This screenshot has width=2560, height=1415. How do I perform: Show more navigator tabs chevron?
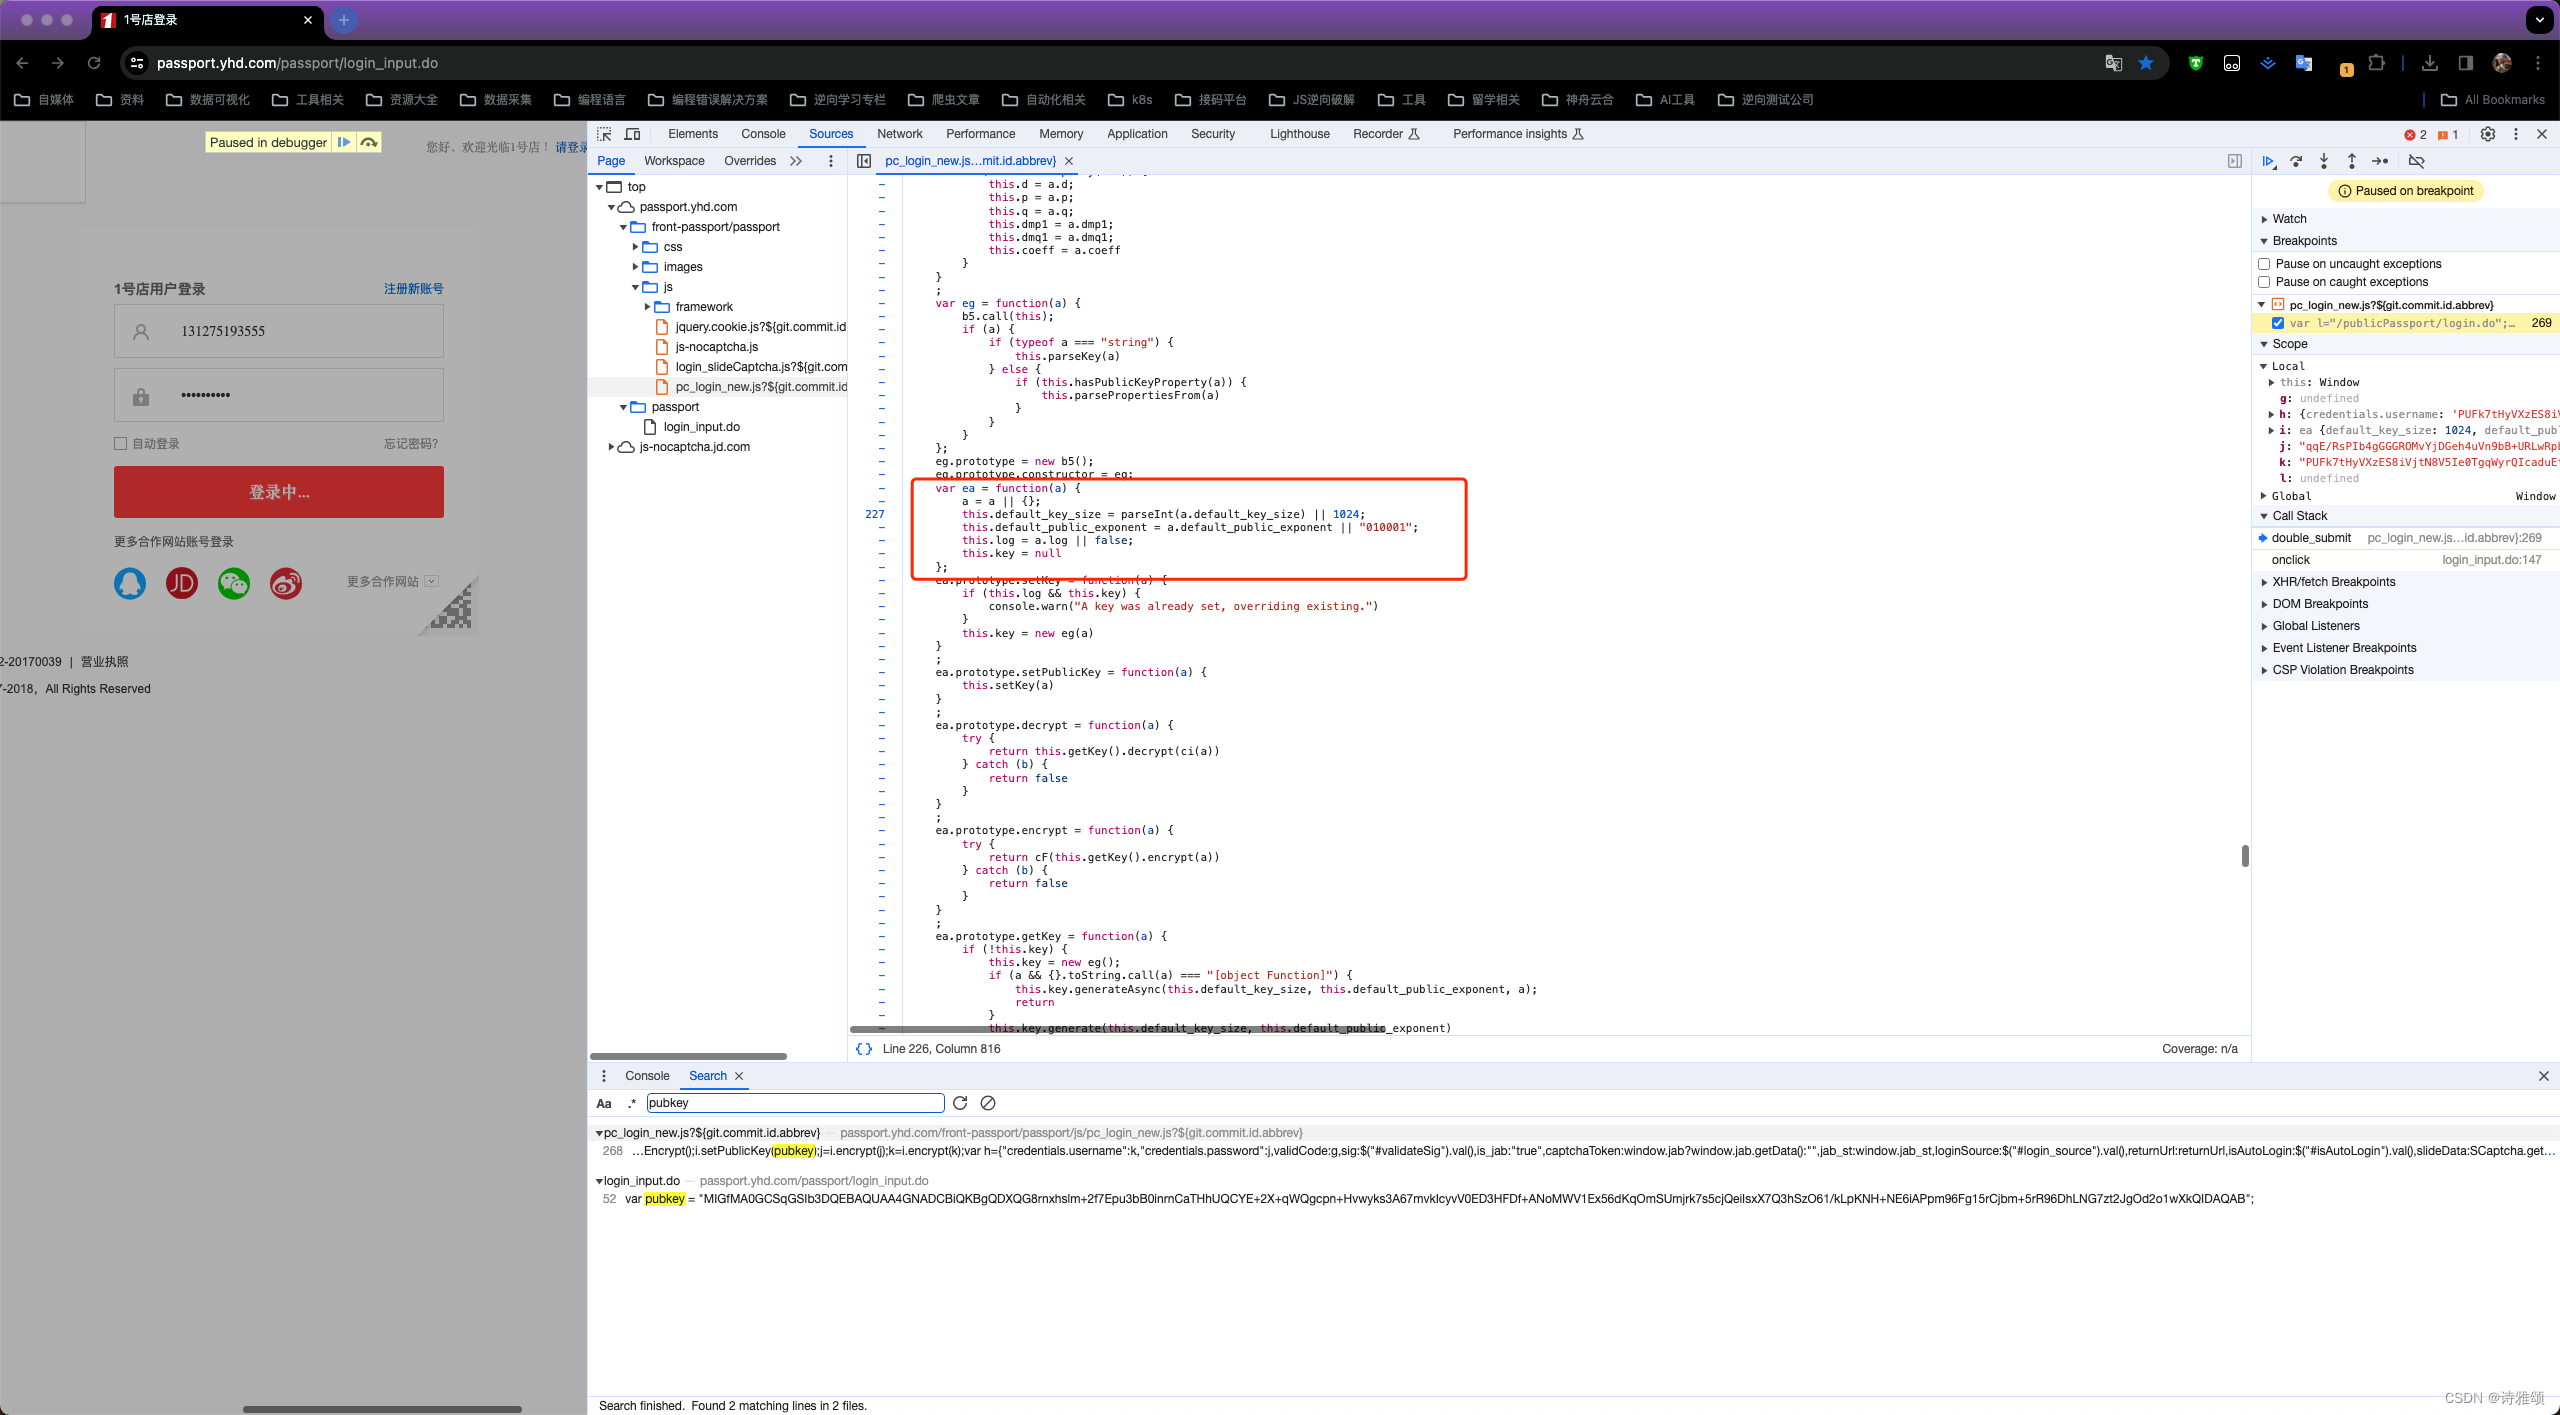796,161
